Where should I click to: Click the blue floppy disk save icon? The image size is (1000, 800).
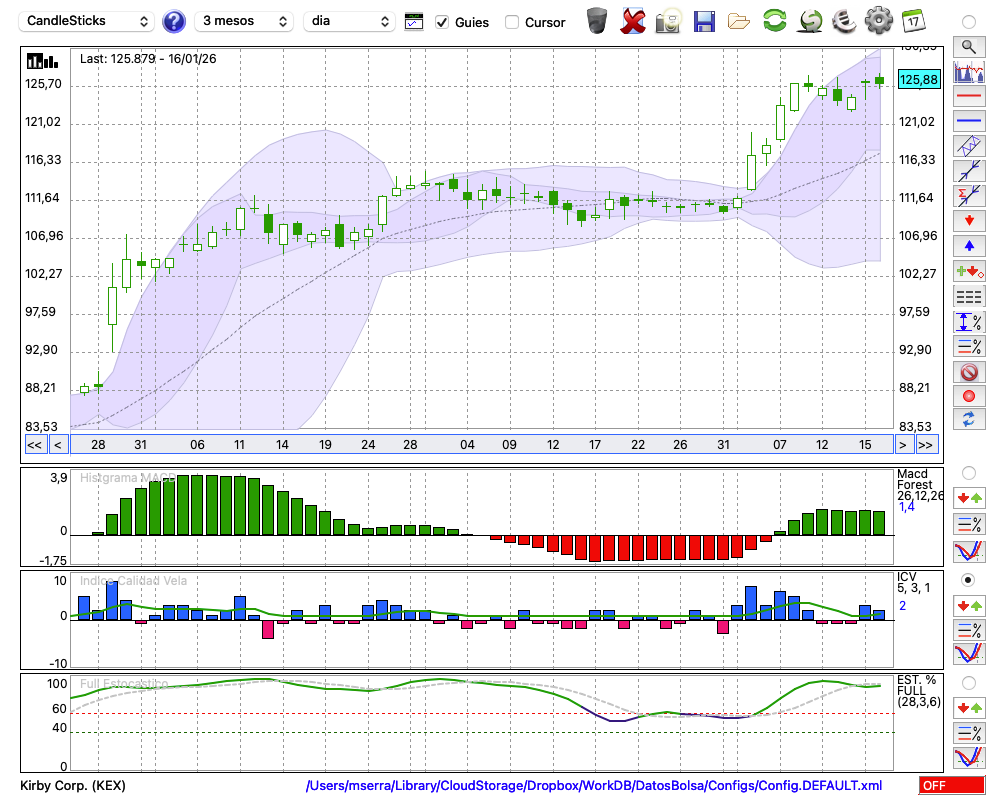[x=704, y=20]
